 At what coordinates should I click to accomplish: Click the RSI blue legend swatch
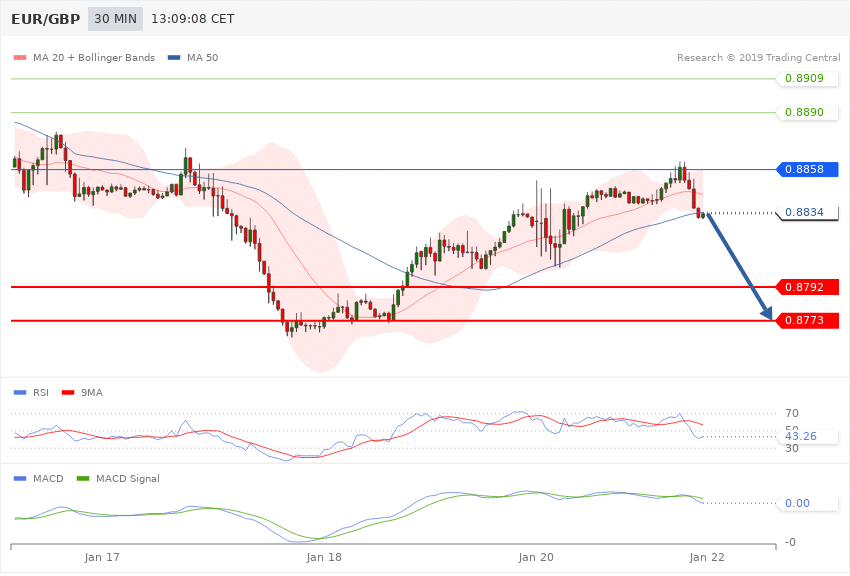pyautogui.click(x=20, y=393)
